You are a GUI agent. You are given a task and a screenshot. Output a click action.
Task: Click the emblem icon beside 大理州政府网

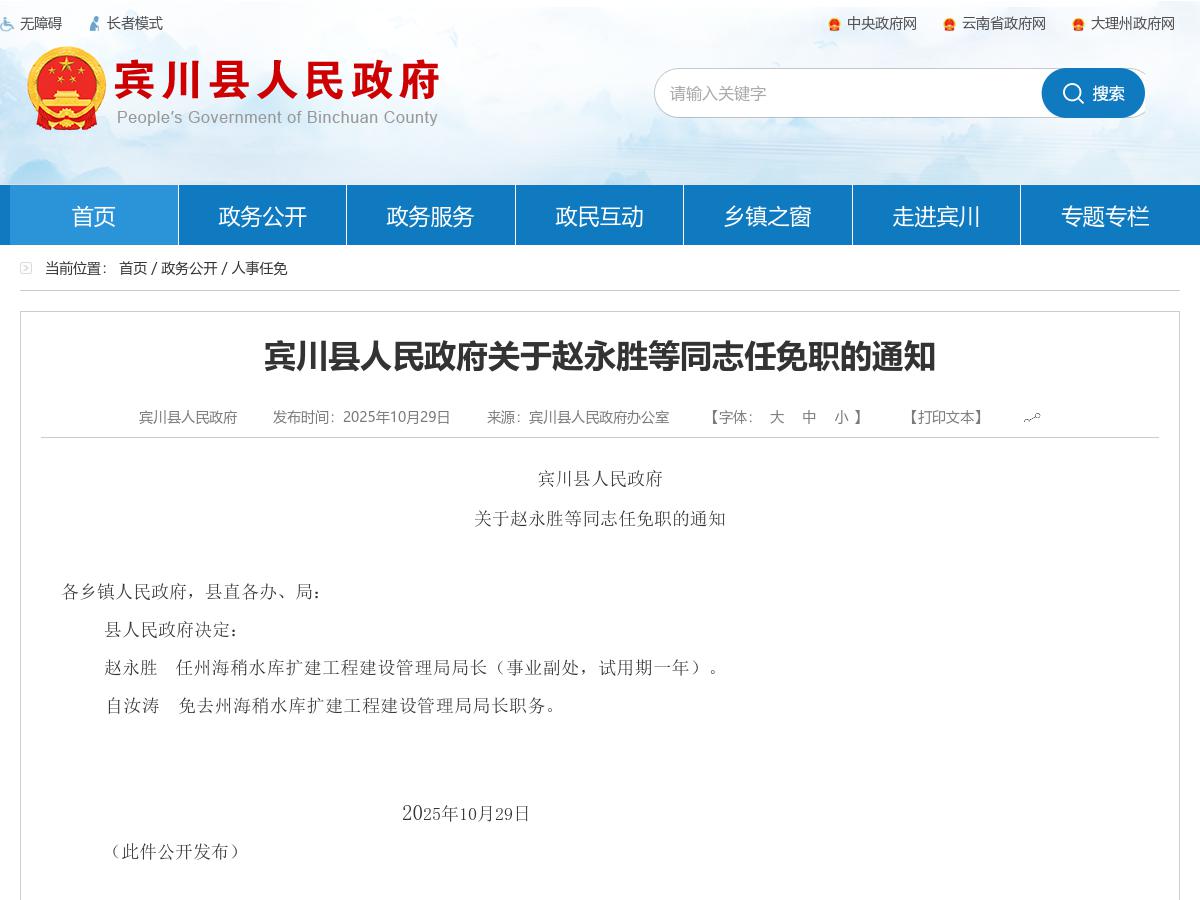pyautogui.click(x=1077, y=23)
